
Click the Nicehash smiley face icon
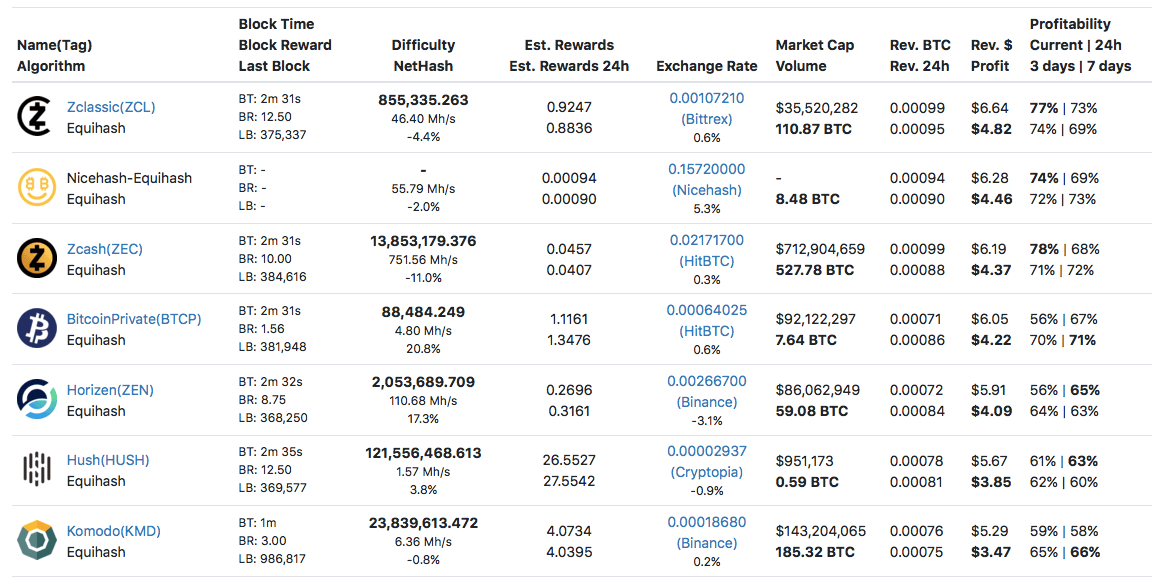[37, 188]
